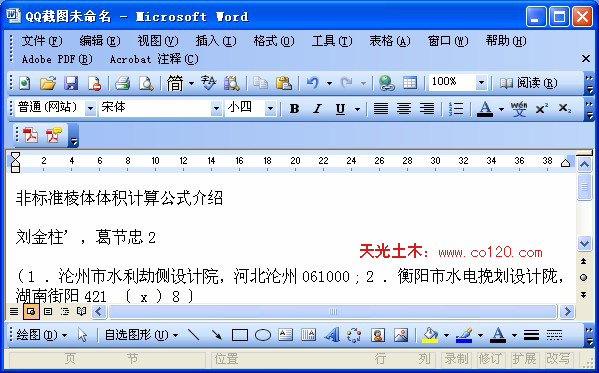
Task: Toggle Italic formatting
Action: pyautogui.click(x=317, y=109)
